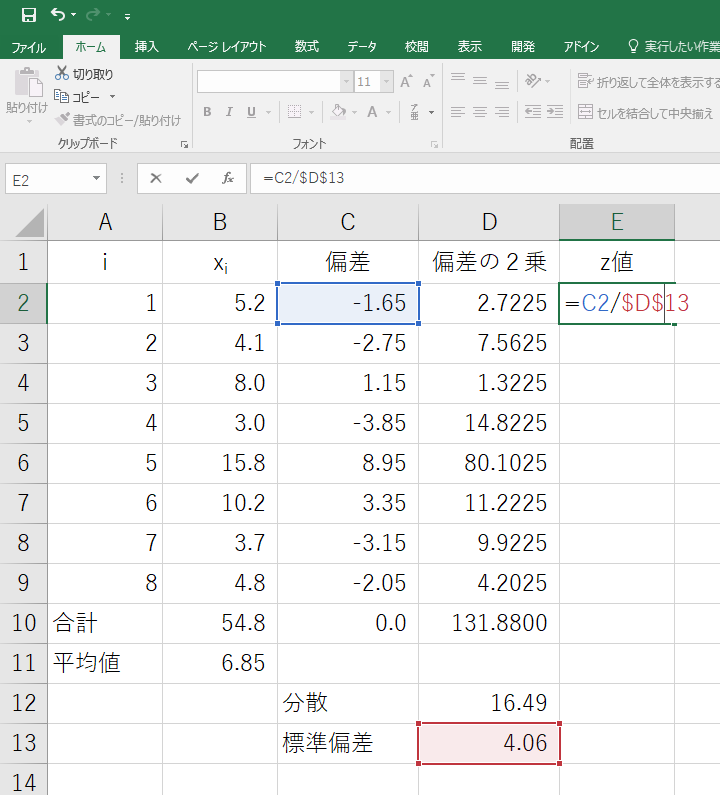Click cell C2 showing -1.65
The image size is (720, 795).
coord(348,303)
